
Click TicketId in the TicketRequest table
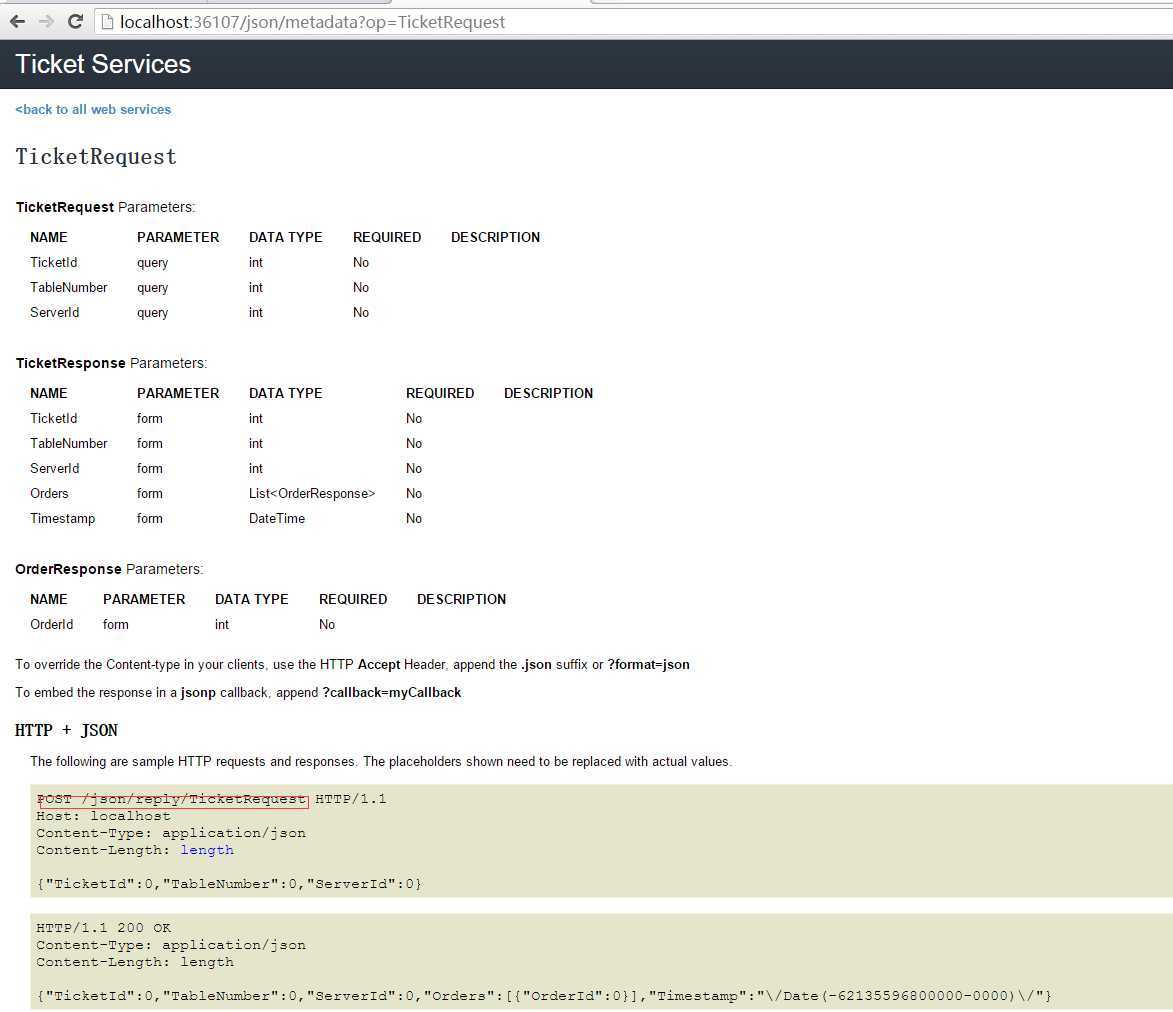pyautogui.click(x=54, y=263)
